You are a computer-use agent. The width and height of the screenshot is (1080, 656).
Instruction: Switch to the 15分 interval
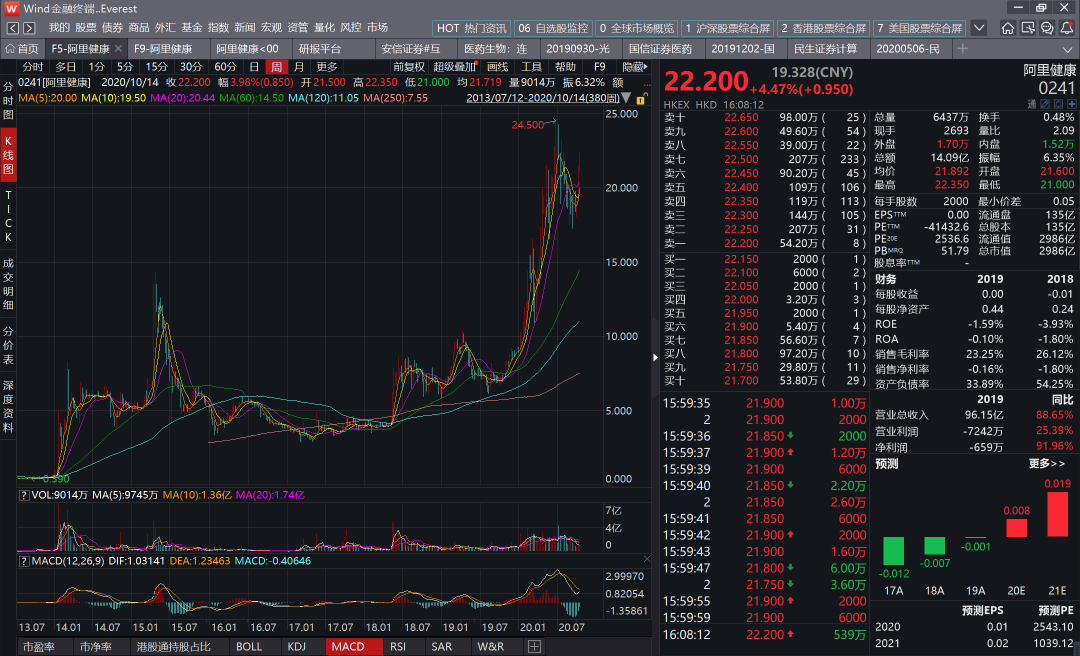pyautogui.click(x=156, y=67)
